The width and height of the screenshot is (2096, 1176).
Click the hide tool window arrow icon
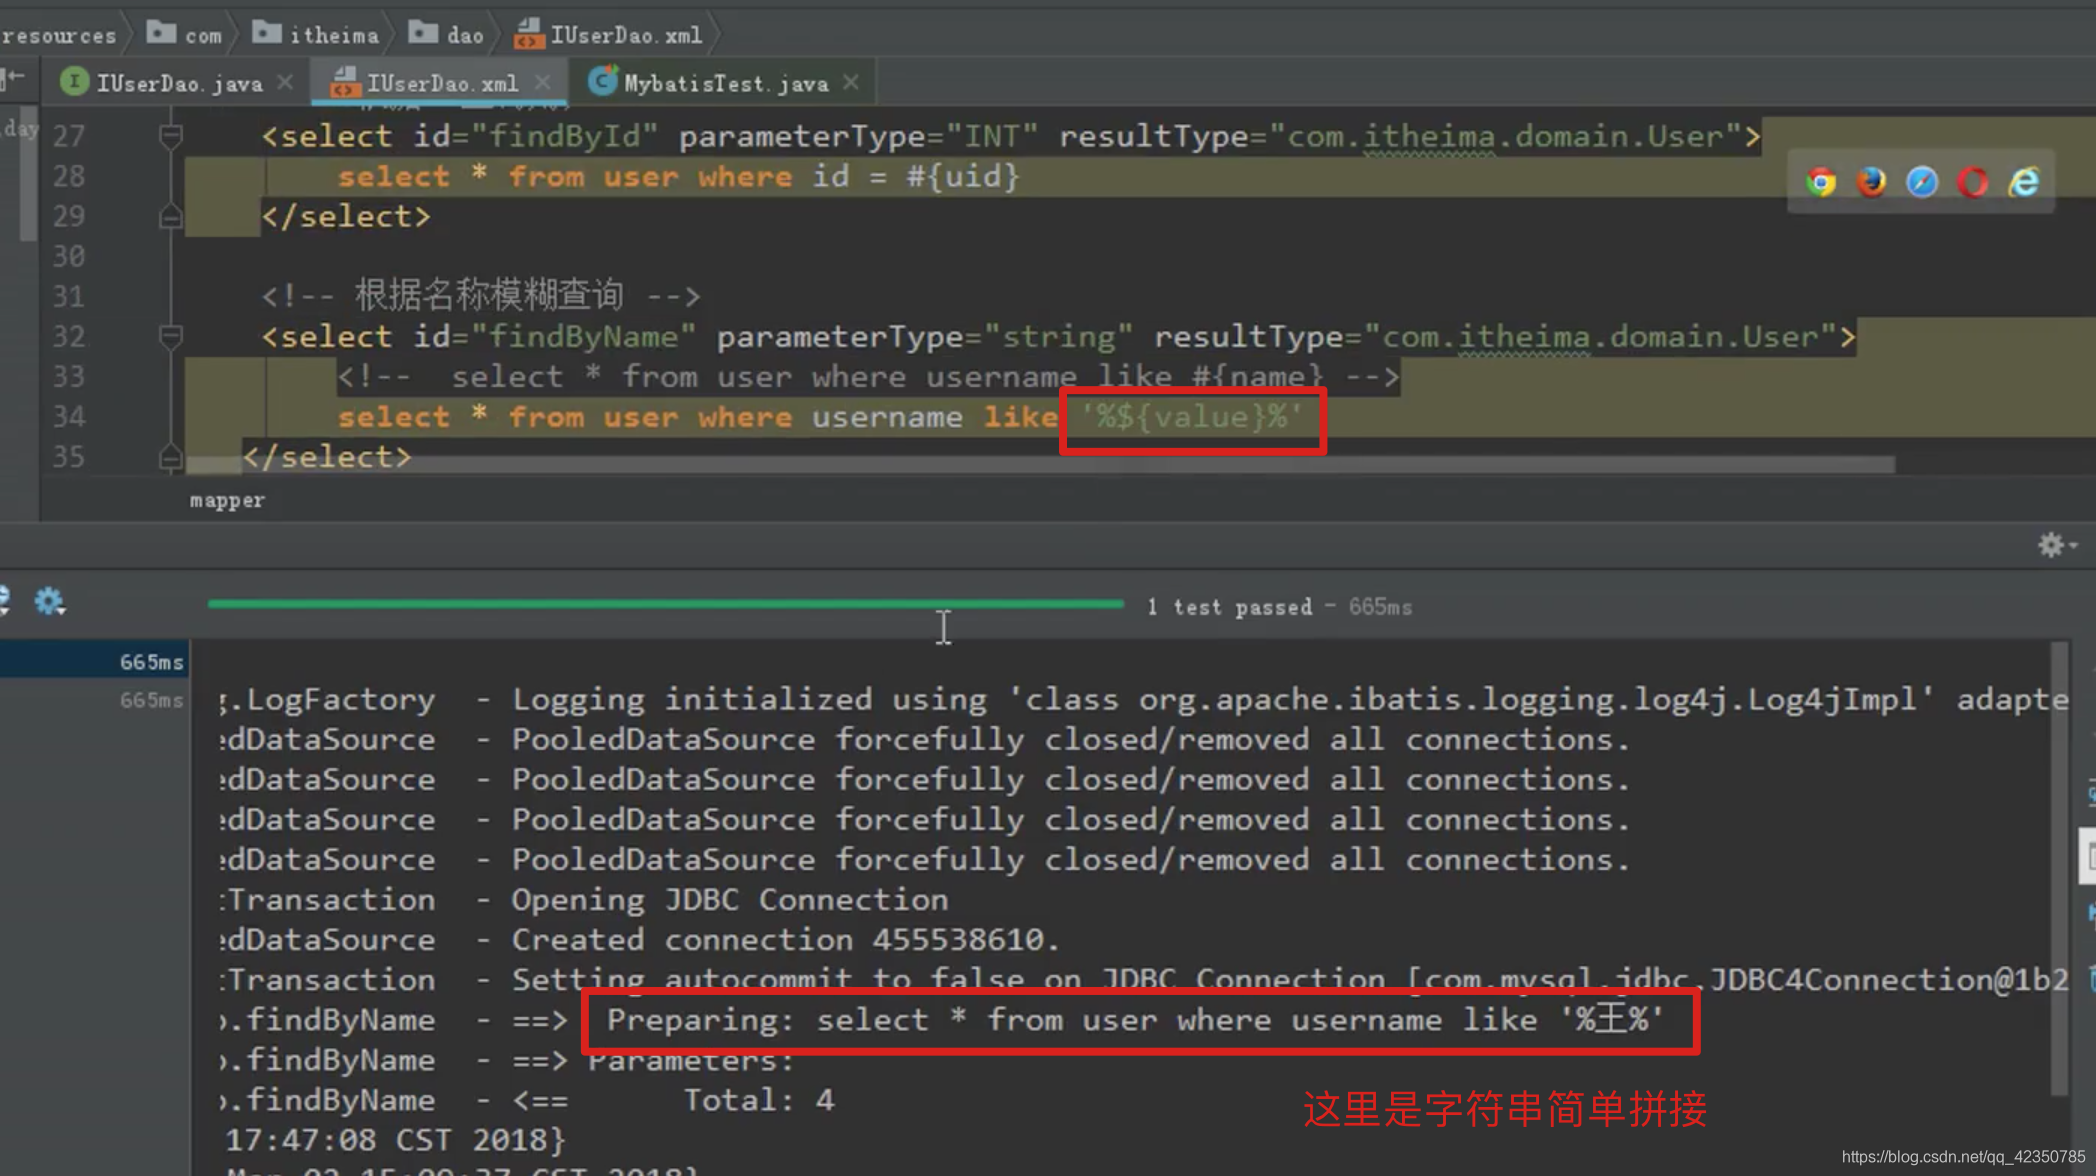click(x=14, y=77)
